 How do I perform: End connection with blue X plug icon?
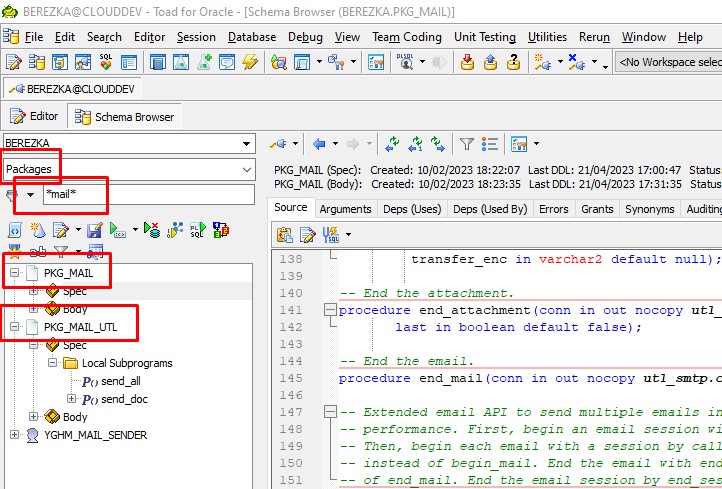[x=577, y=62]
